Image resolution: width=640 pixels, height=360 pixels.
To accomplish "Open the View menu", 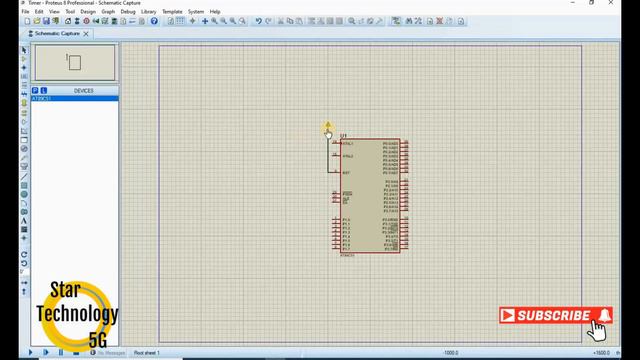I will (x=54, y=11).
